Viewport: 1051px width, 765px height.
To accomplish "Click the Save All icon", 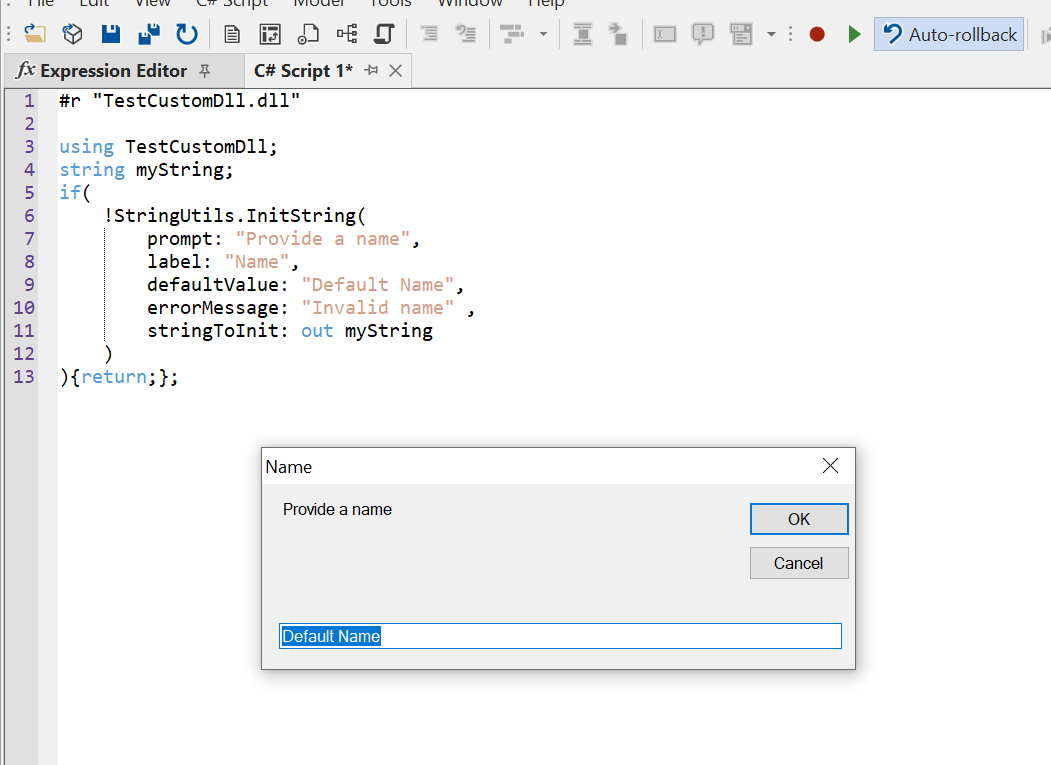I will [x=150, y=33].
